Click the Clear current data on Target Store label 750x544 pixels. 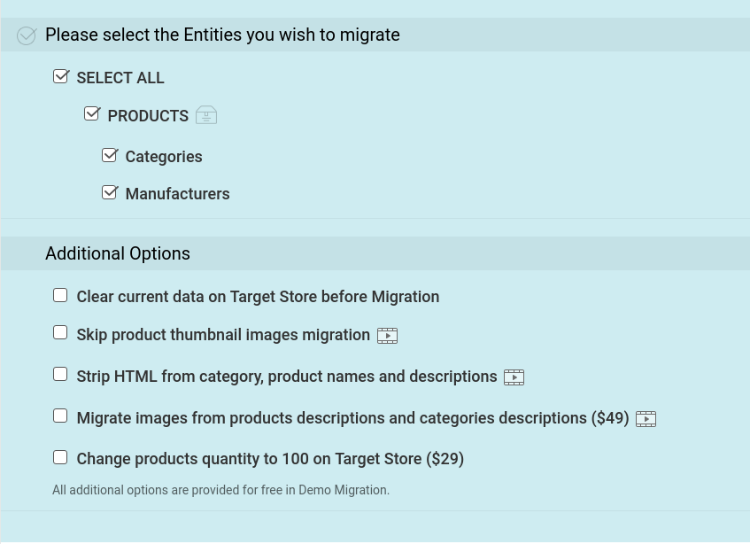click(x=258, y=297)
